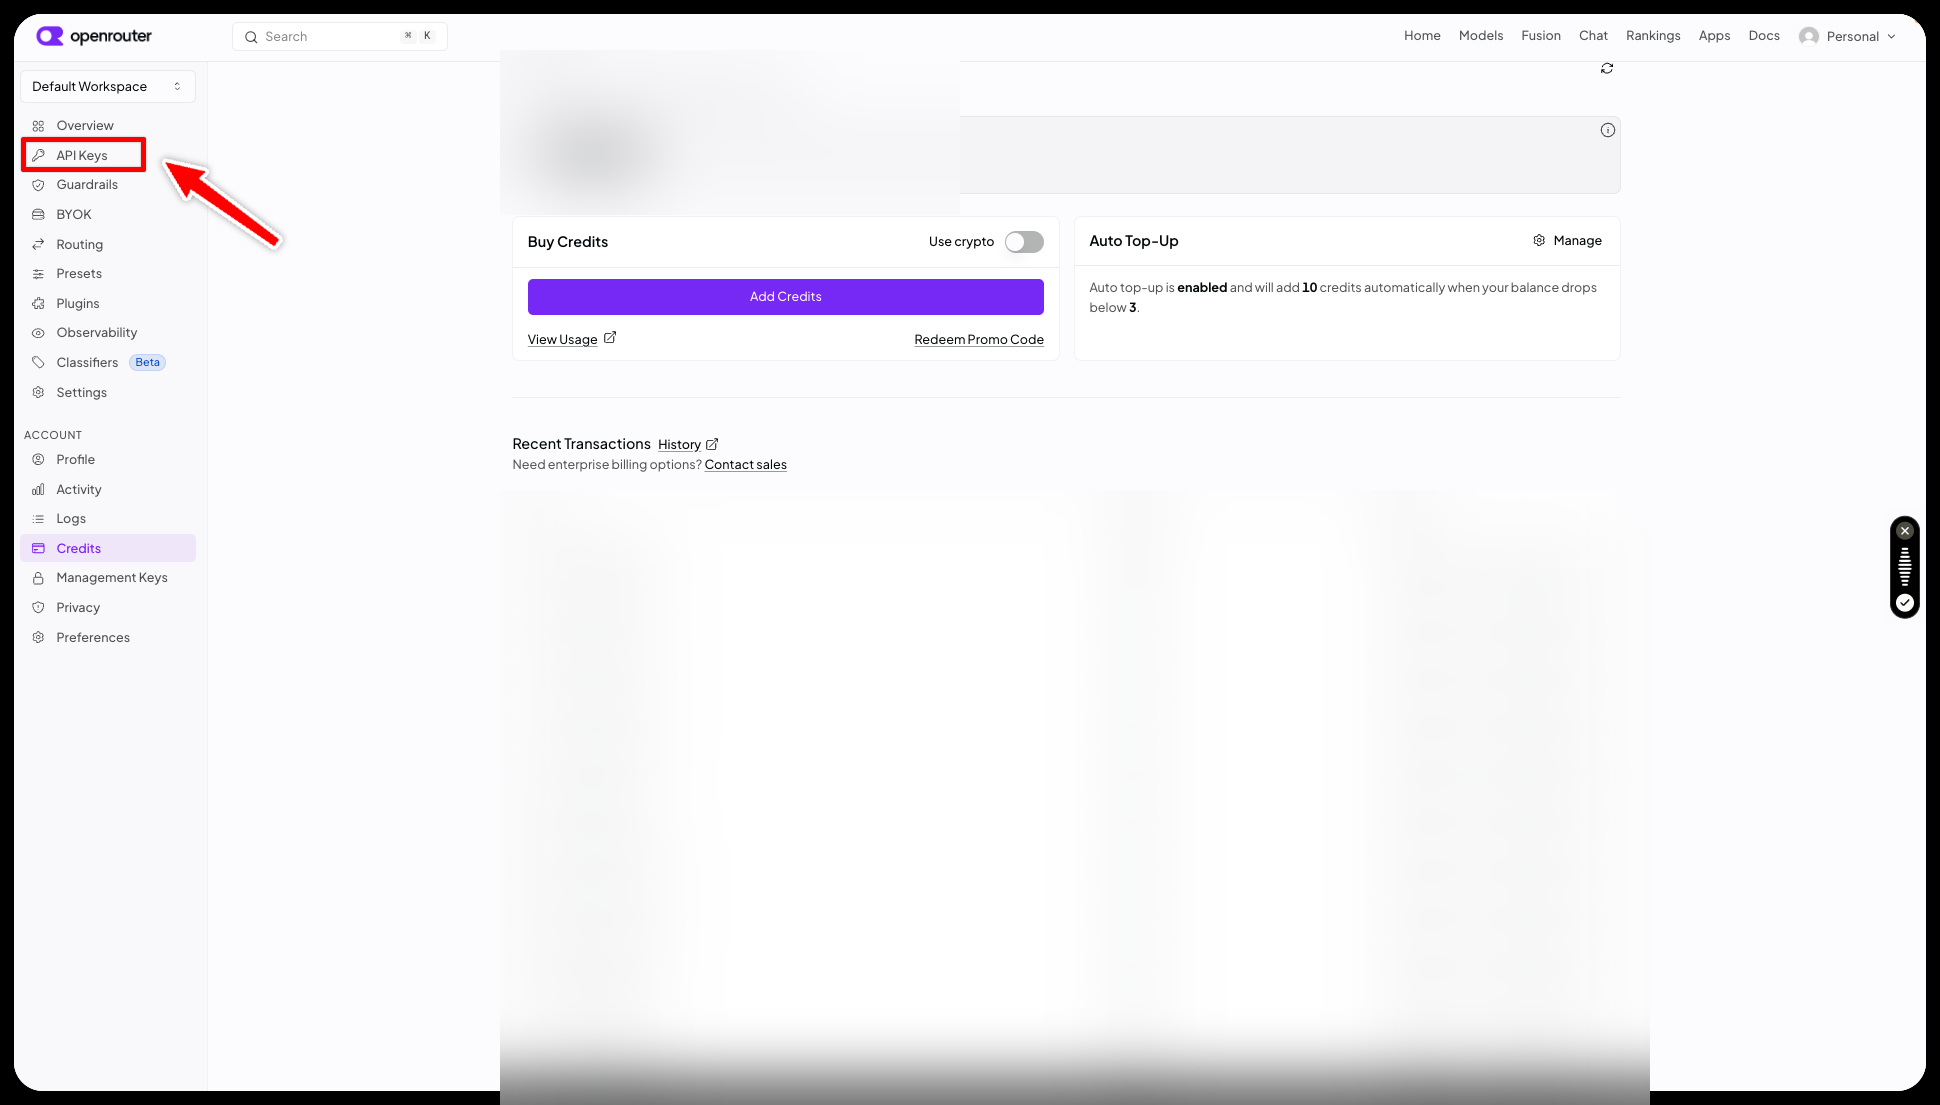
Task: Click the Classifiers tag icon
Action: (x=38, y=363)
